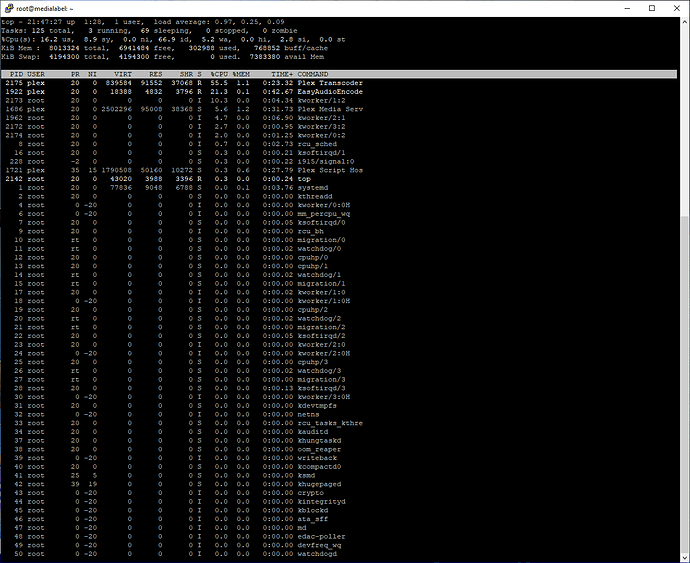
Task: Click the edac-poller command
Action: click(x=321, y=537)
